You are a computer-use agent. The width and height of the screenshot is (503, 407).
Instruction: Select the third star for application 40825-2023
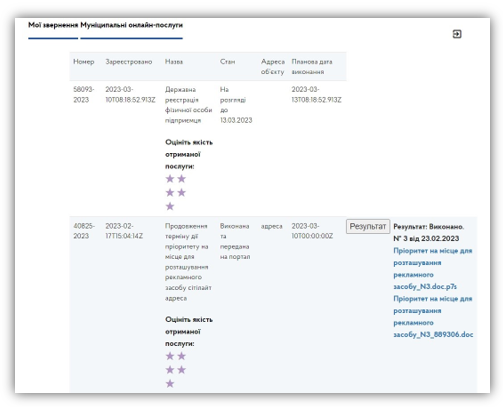pyautogui.click(x=170, y=370)
